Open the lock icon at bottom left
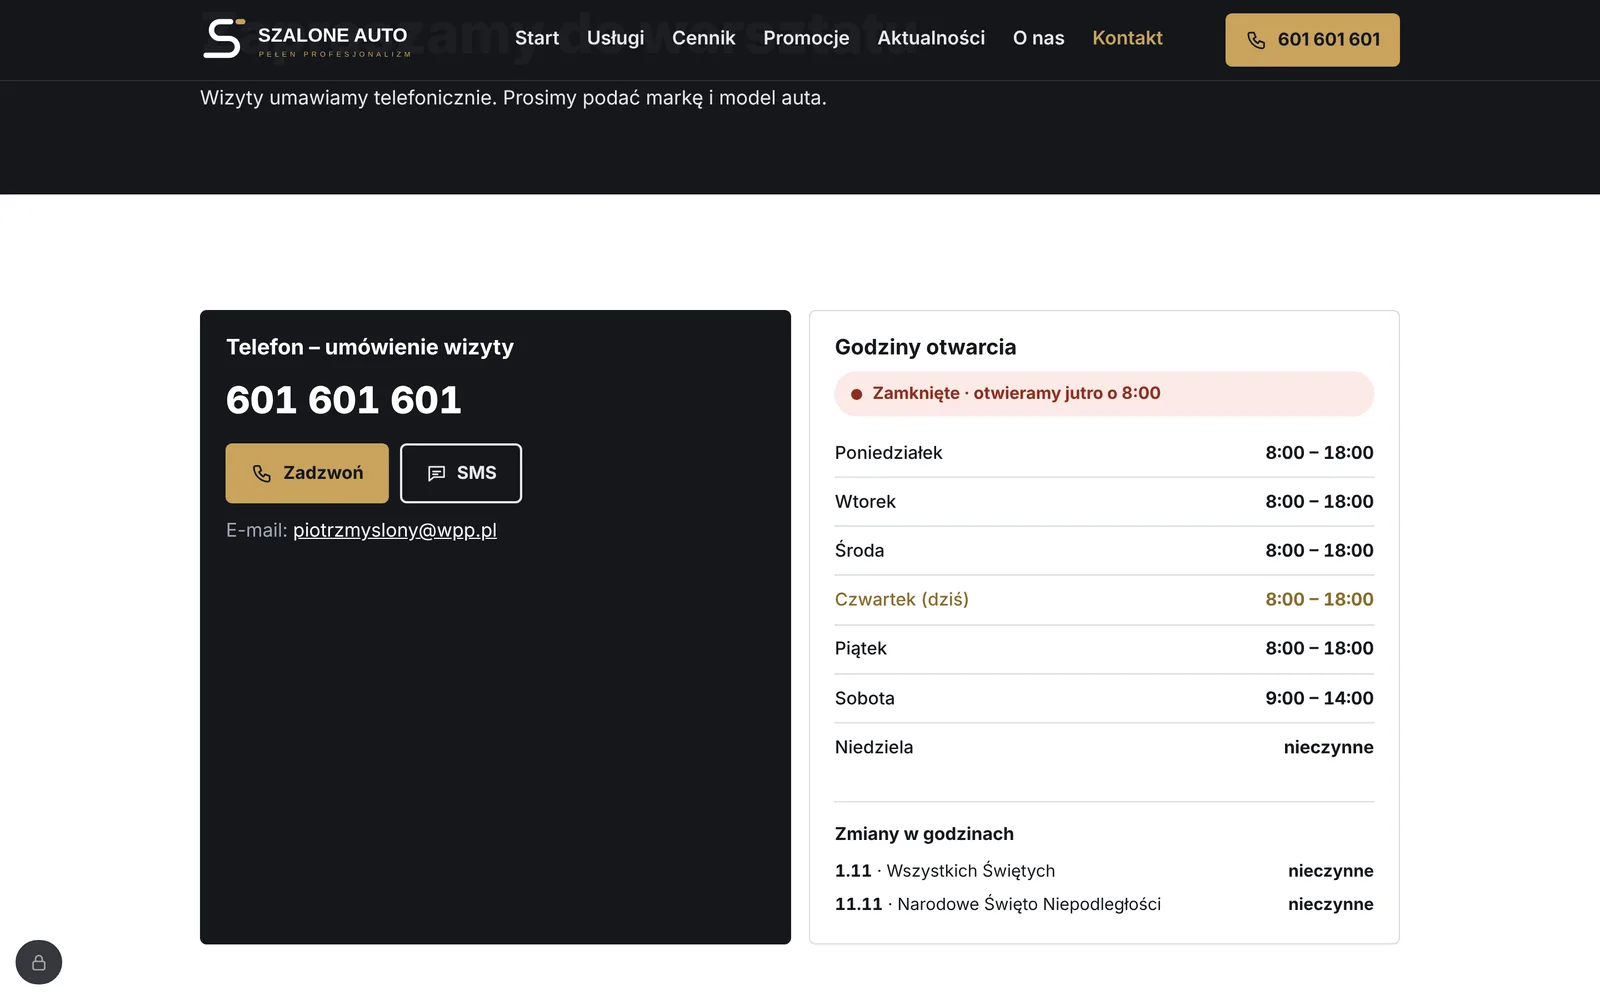The image size is (1600, 1000). [39, 962]
